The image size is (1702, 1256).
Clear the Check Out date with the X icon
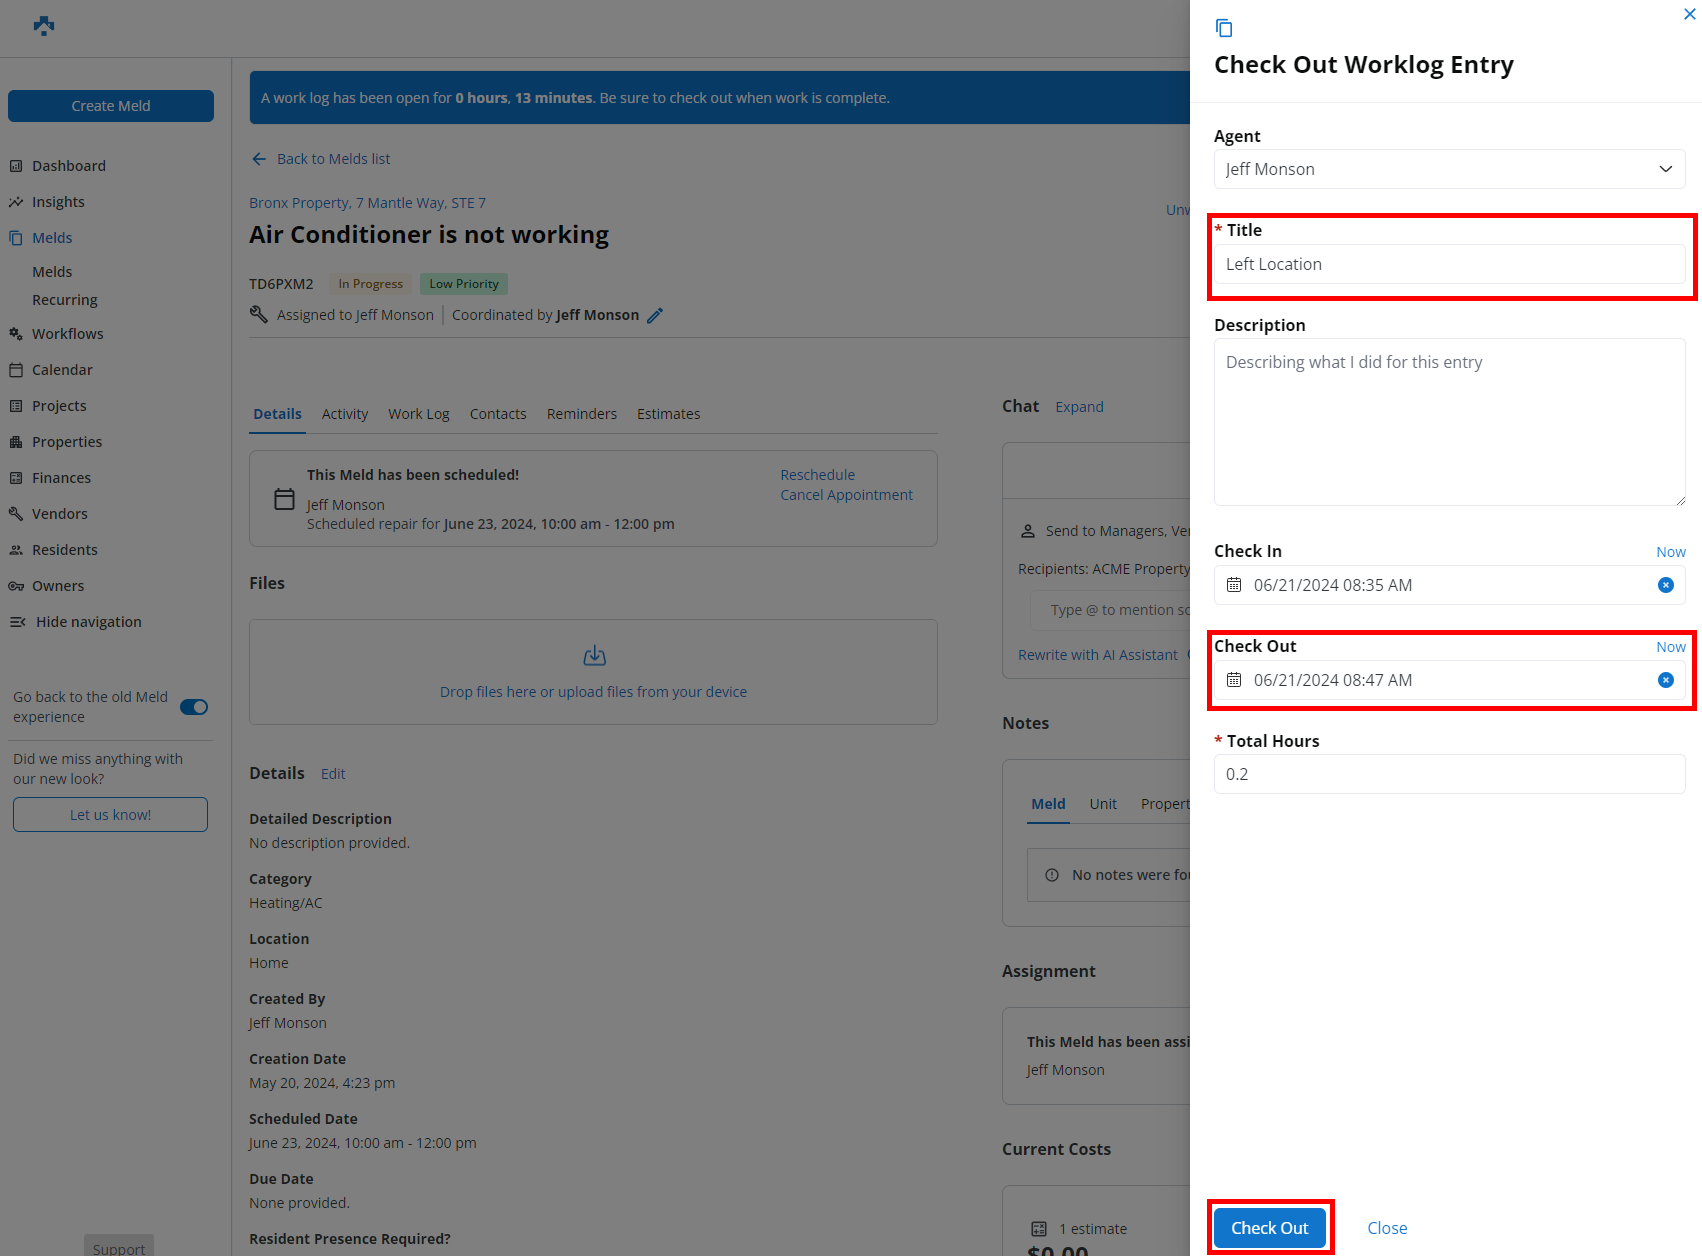click(1665, 680)
